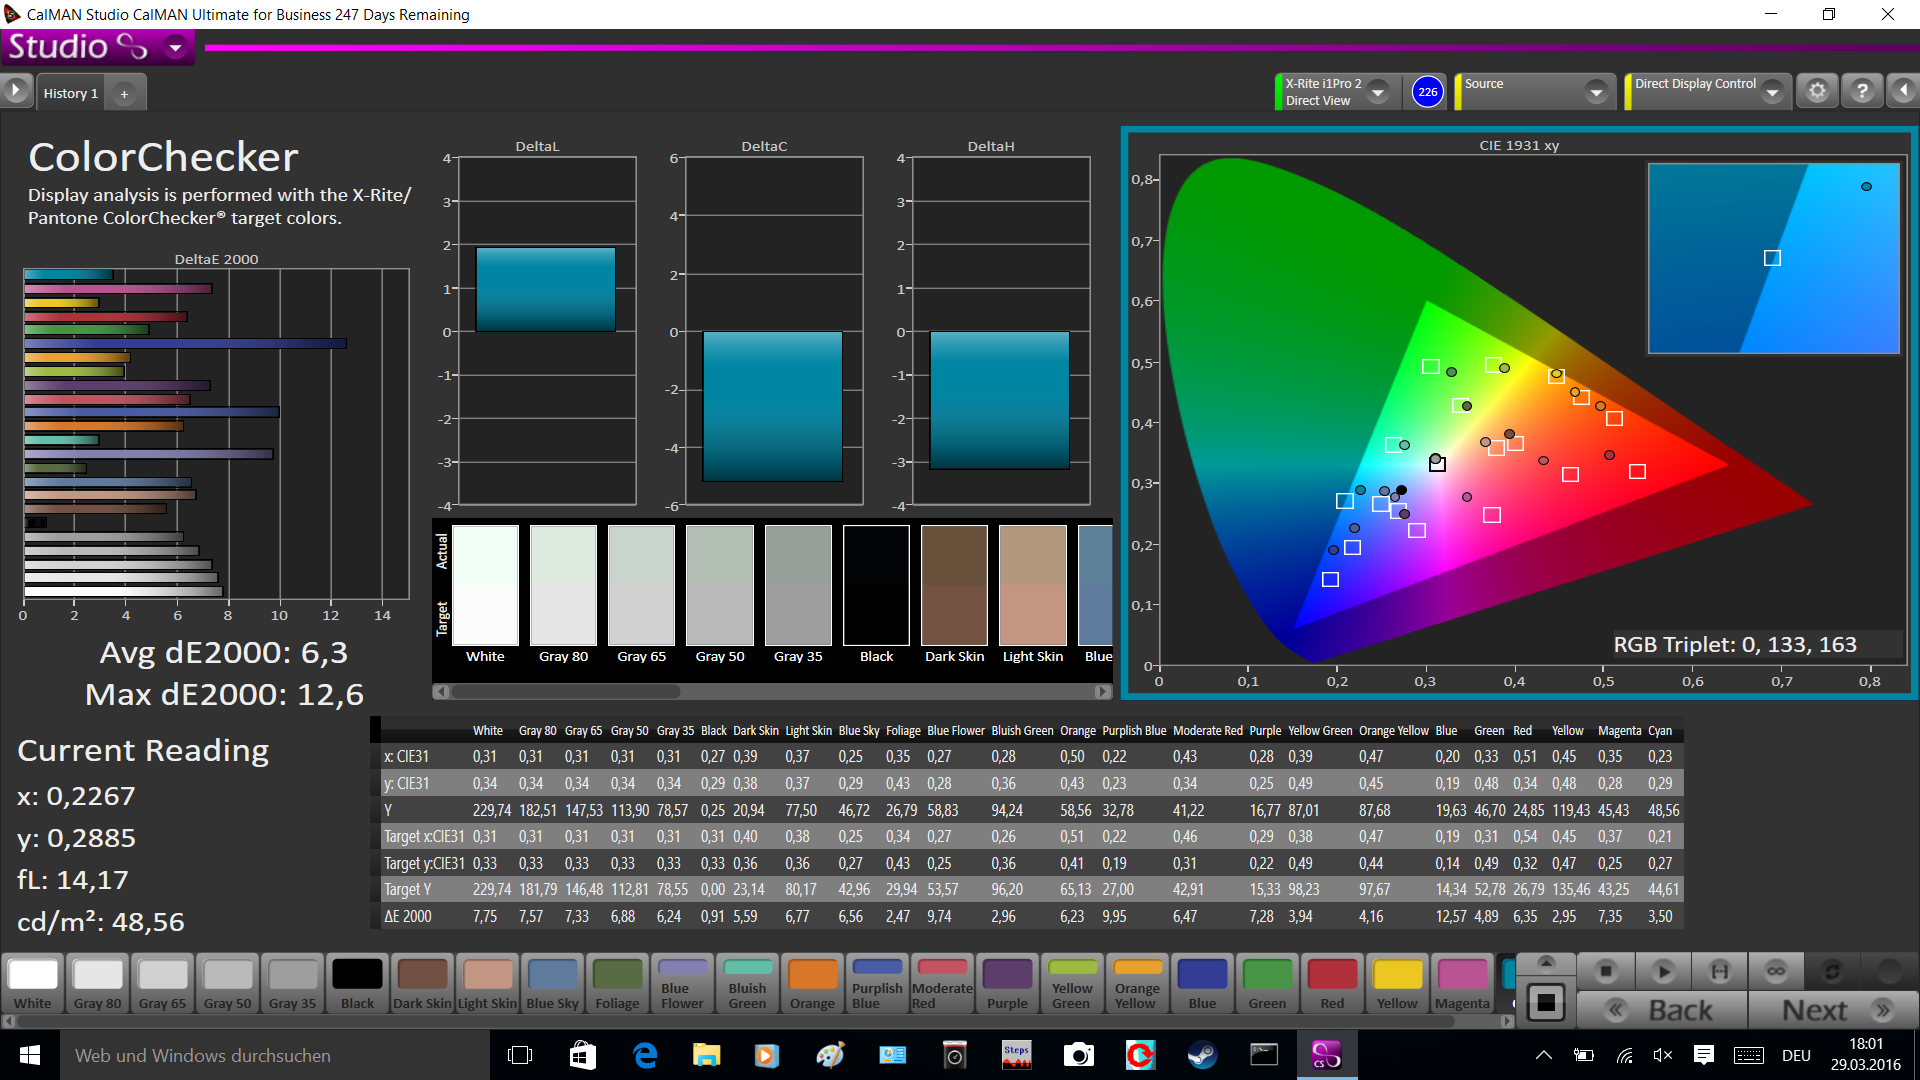Expand the Source dropdown
Viewport: 1920px width, 1080px height.
click(x=1596, y=92)
